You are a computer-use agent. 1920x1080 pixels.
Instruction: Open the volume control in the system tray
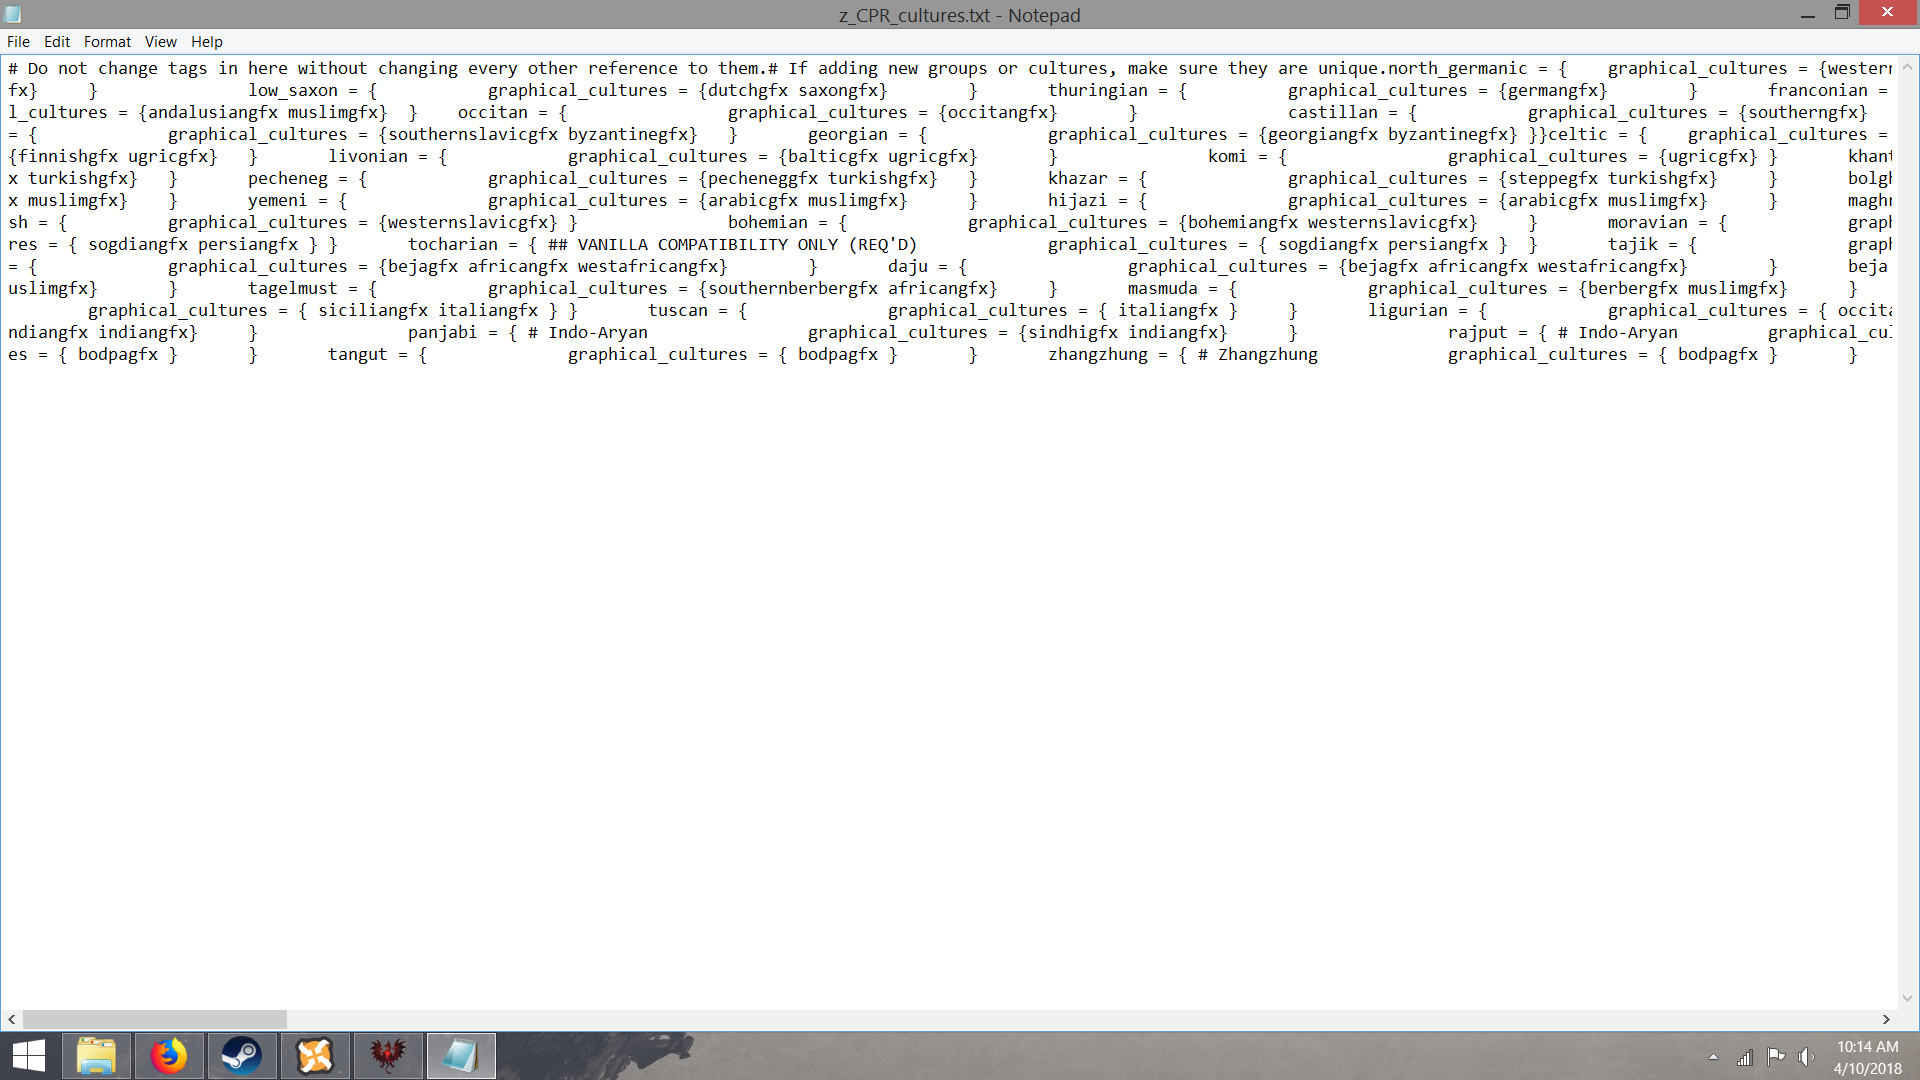[1805, 1056]
